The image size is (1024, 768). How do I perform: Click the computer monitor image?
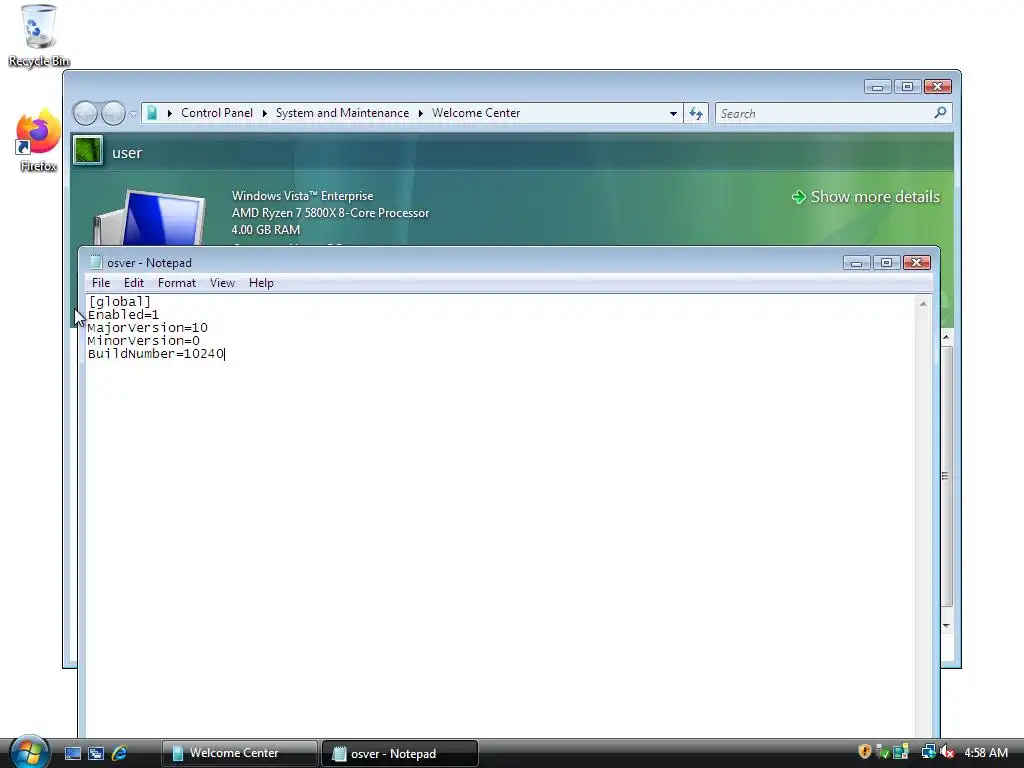pyautogui.click(x=149, y=217)
